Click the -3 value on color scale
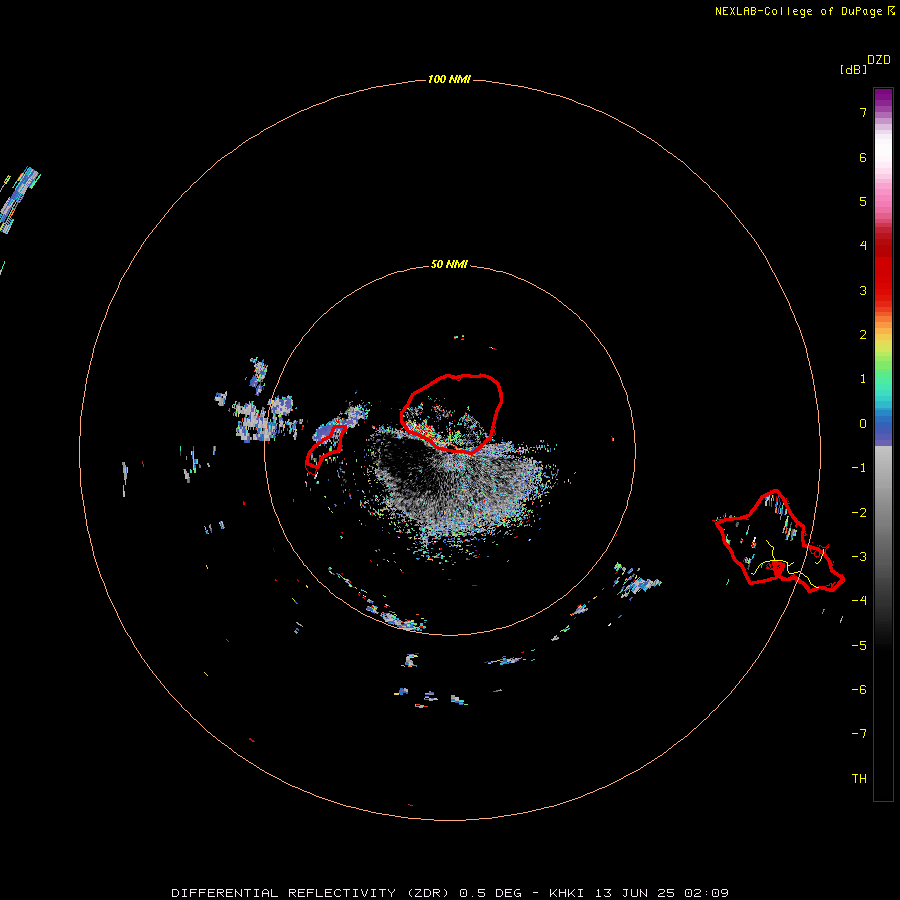This screenshot has height=900, width=900. point(859,557)
